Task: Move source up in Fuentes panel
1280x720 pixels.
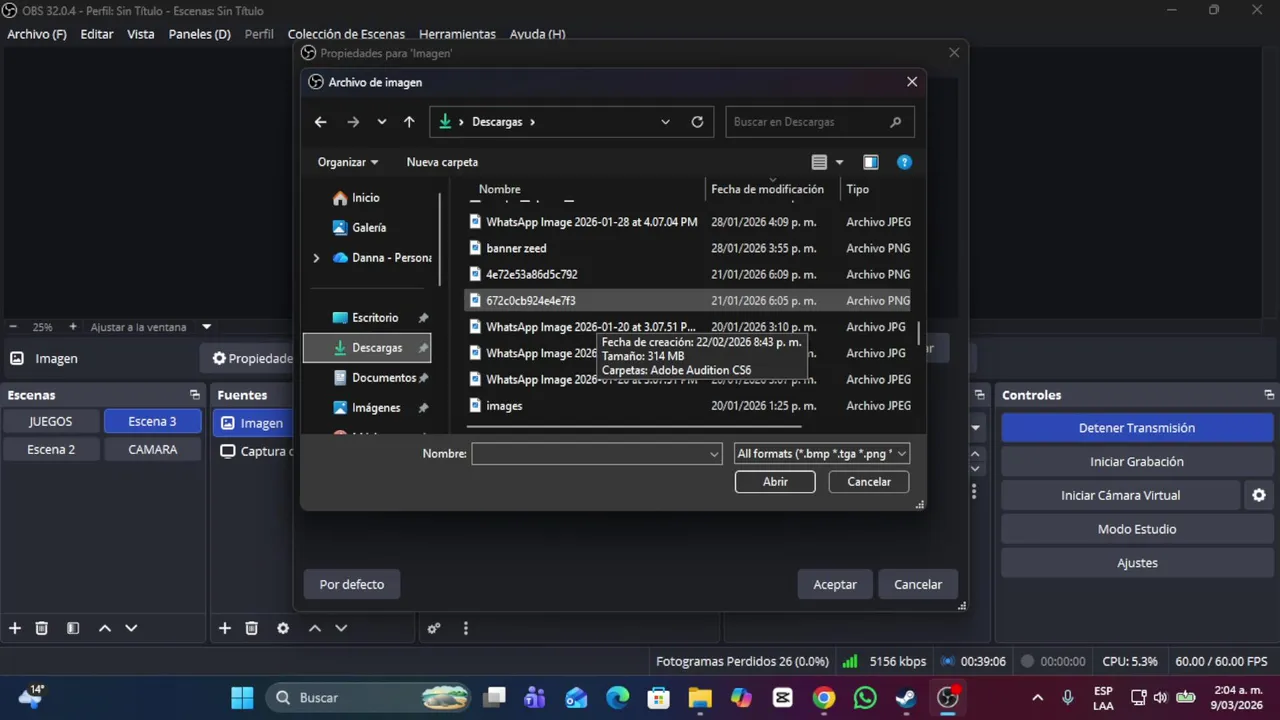Action: click(x=314, y=628)
